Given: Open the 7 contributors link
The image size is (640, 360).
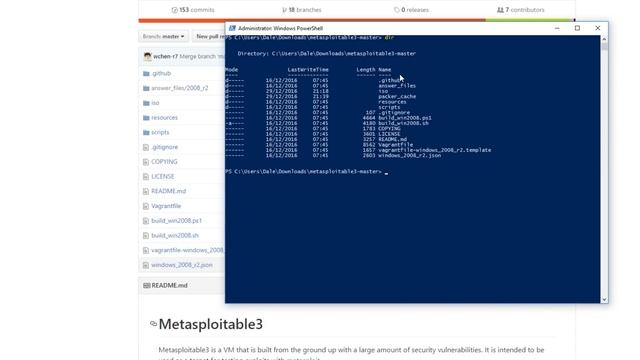Looking at the screenshot, I should point(521,10).
